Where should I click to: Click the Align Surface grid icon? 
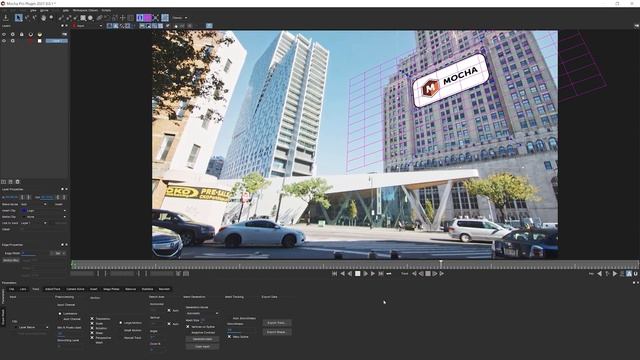click(165, 18)
